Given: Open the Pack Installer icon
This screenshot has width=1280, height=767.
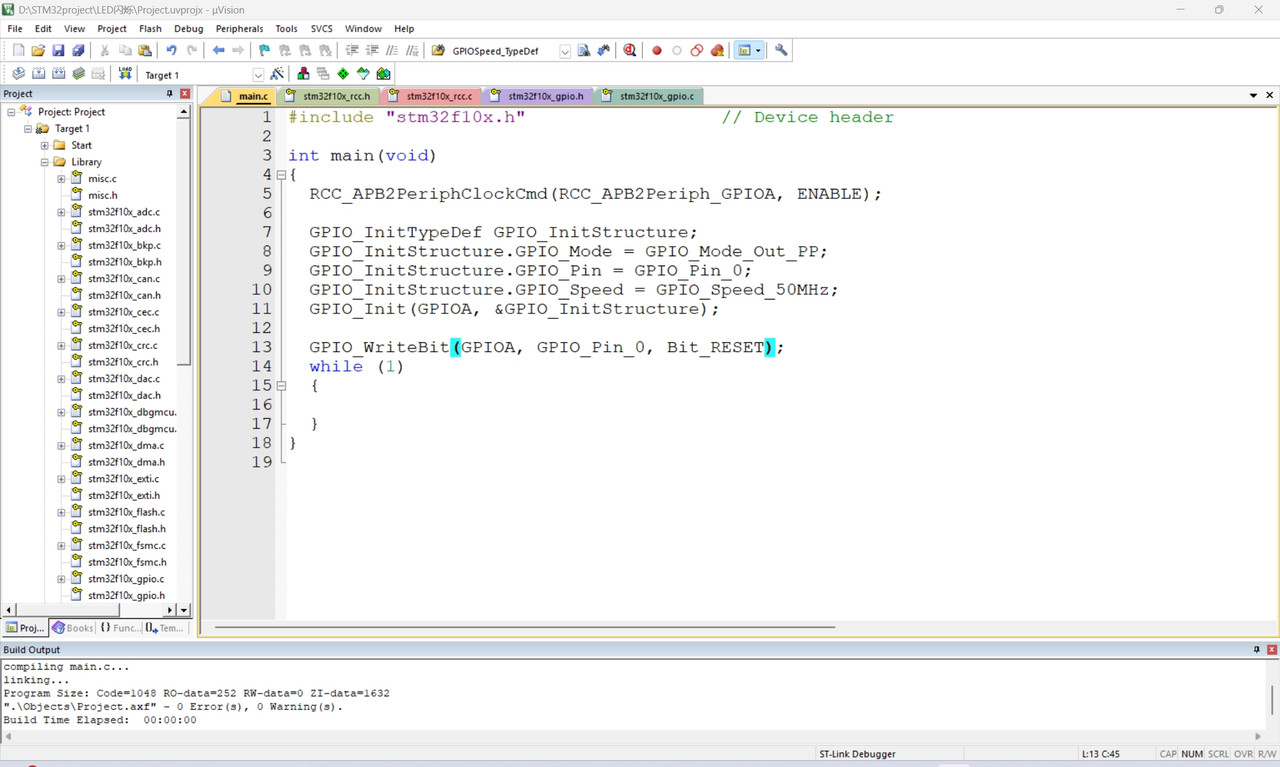Looking at the screenshot, I should [x=383, y=74].
